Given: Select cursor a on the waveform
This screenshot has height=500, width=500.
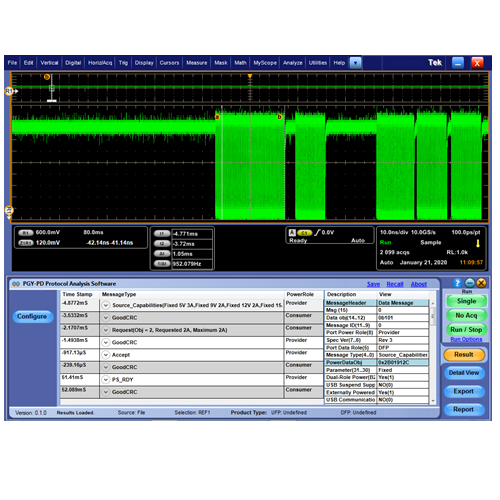Looking at the screenshot, I should [217, 117].
